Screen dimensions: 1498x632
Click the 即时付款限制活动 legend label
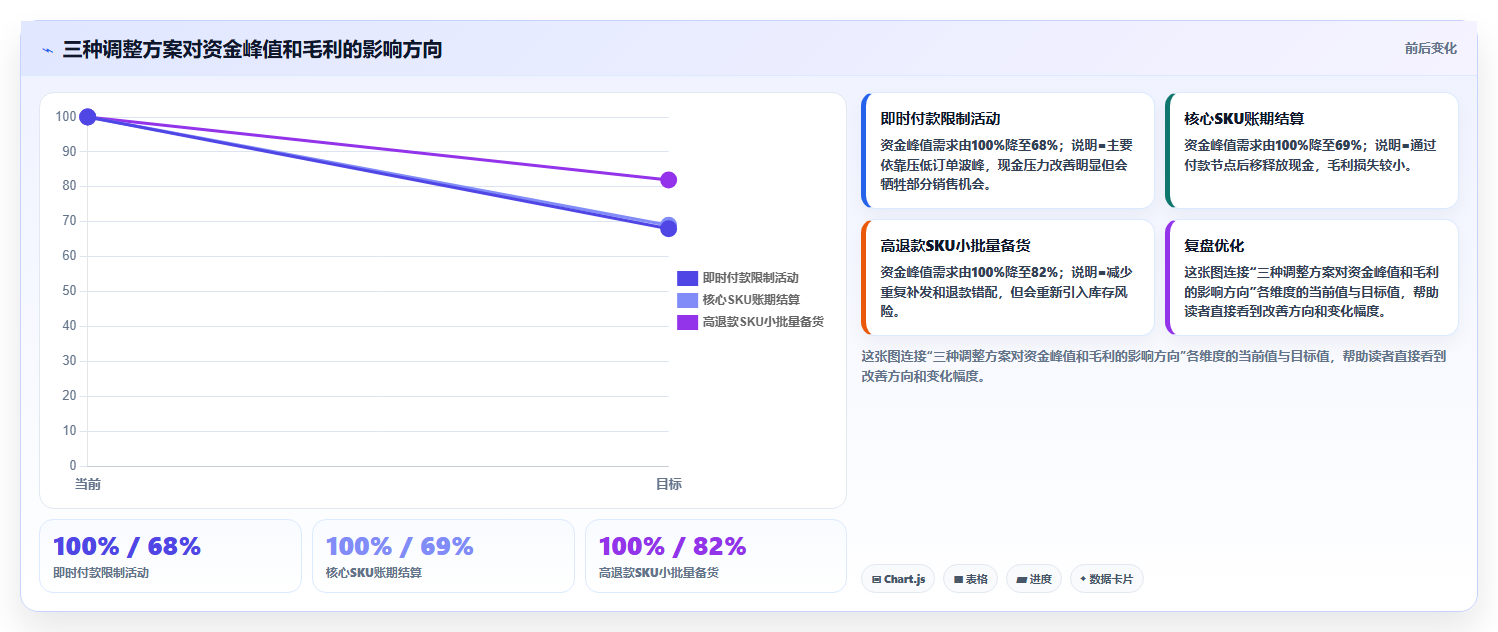tap(750, 278)
